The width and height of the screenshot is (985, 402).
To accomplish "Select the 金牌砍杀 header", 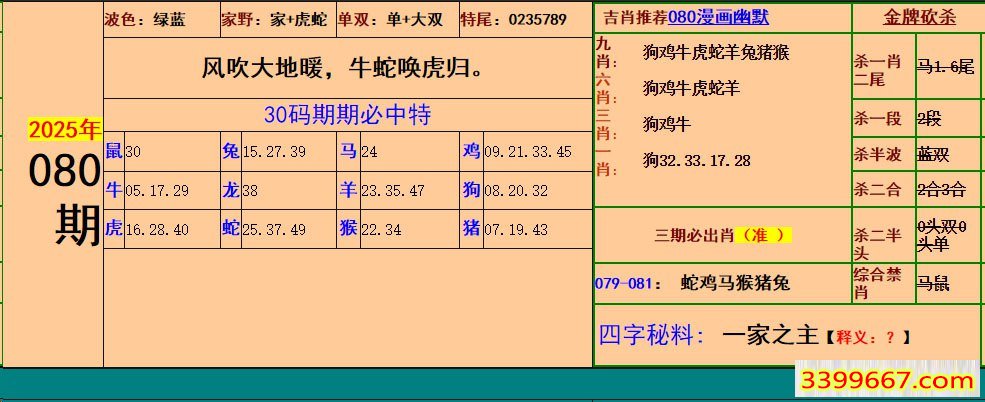I will pos(918,18).
